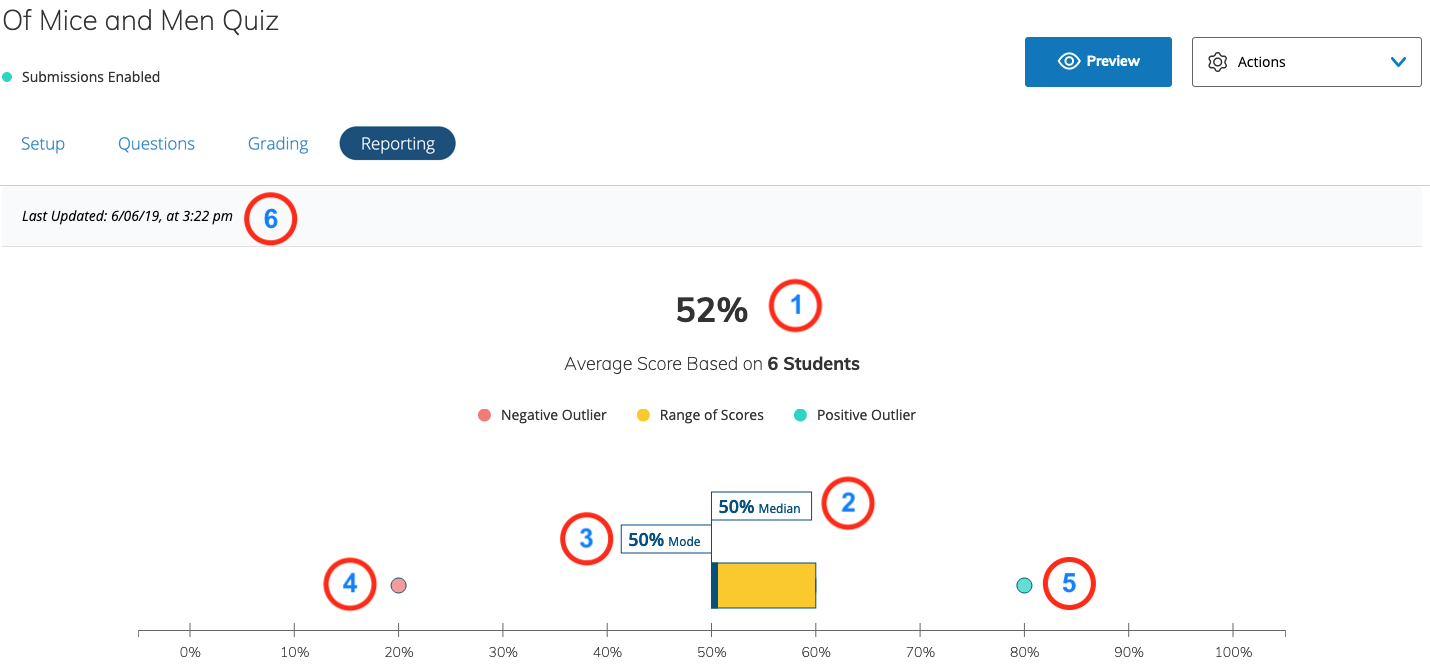Screen dimensions: 1430x667
Task: Expand the Actions dropdown chevron
Action: (1398, 62)
